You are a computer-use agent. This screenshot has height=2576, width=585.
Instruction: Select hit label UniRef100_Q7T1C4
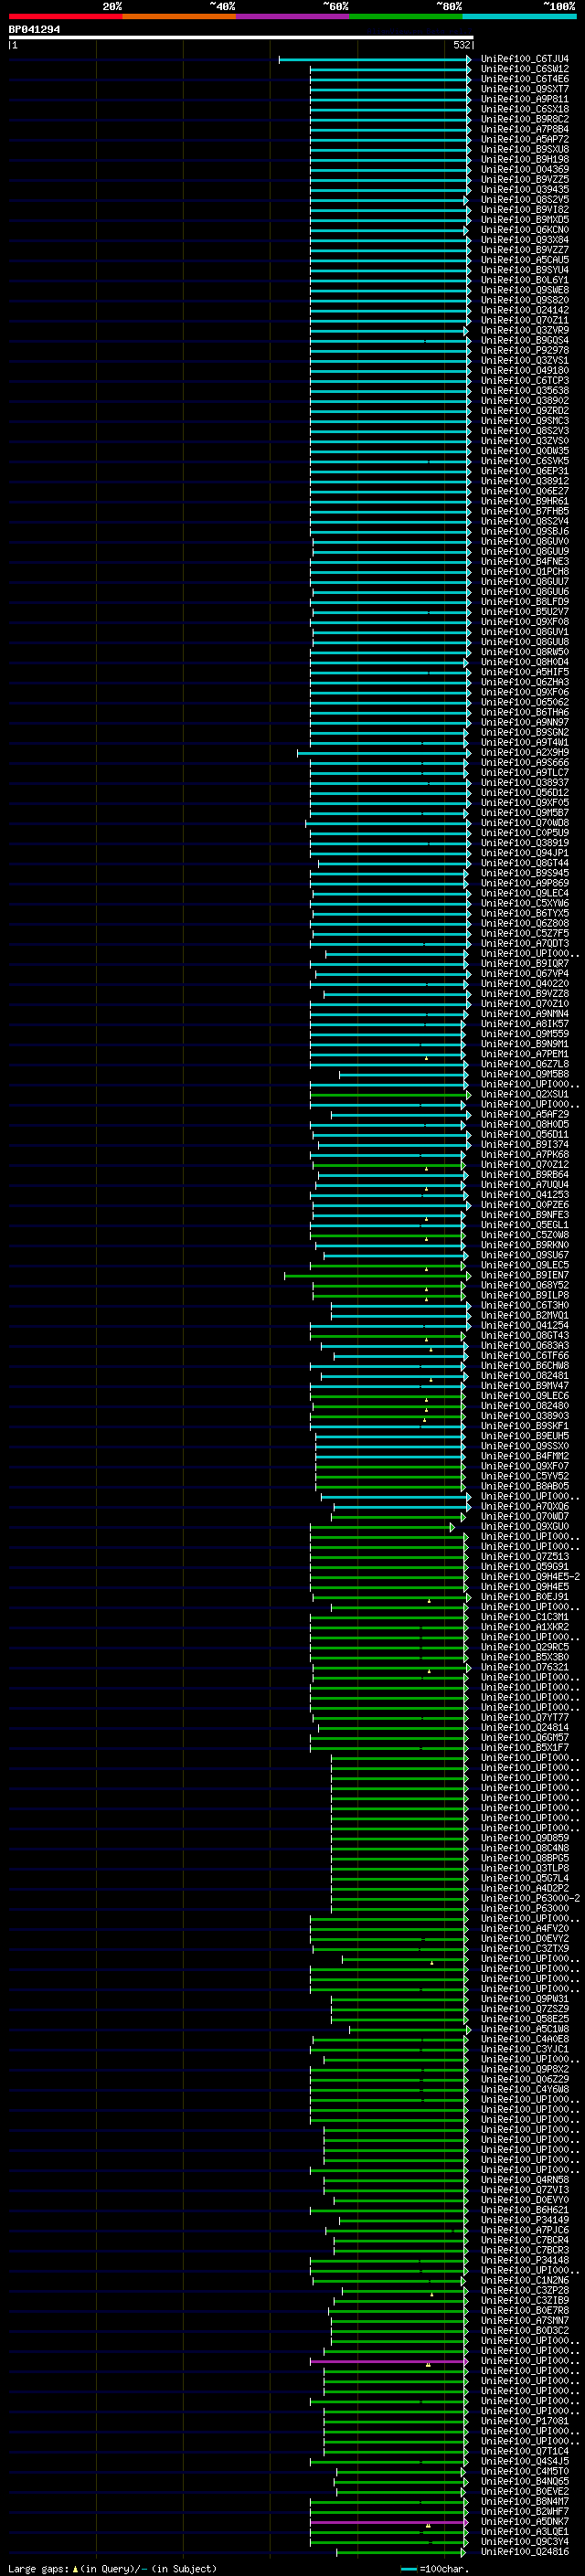click(524, 2452)
